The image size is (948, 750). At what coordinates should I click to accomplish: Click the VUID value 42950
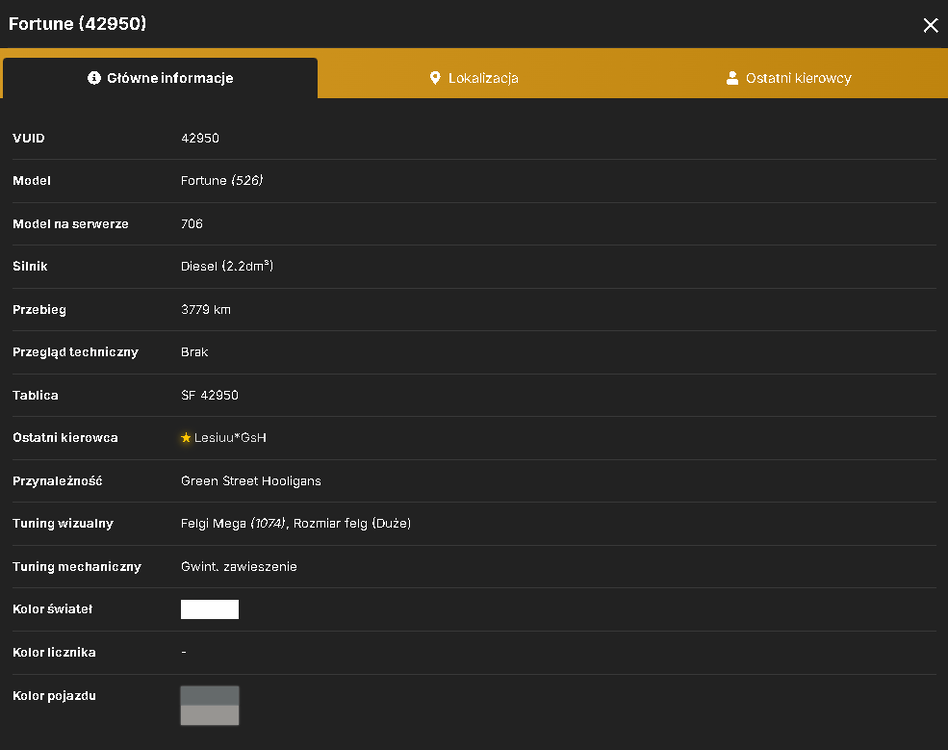pos(200,138)
